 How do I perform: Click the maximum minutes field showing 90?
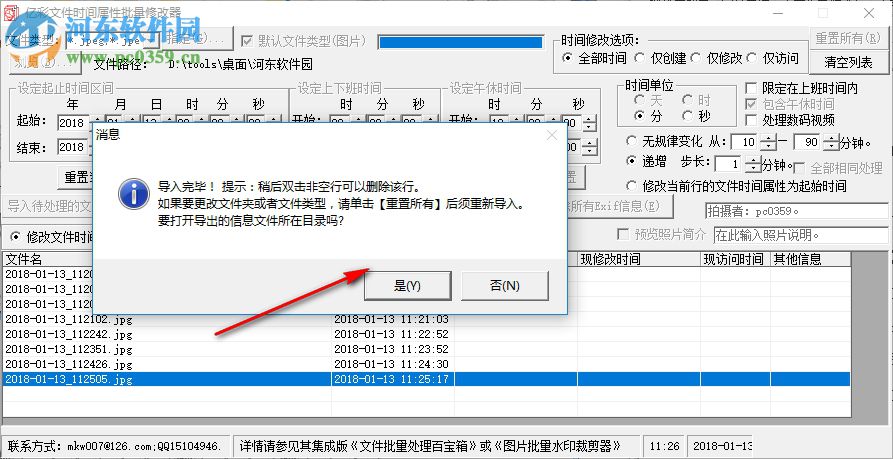click(808, 142)
